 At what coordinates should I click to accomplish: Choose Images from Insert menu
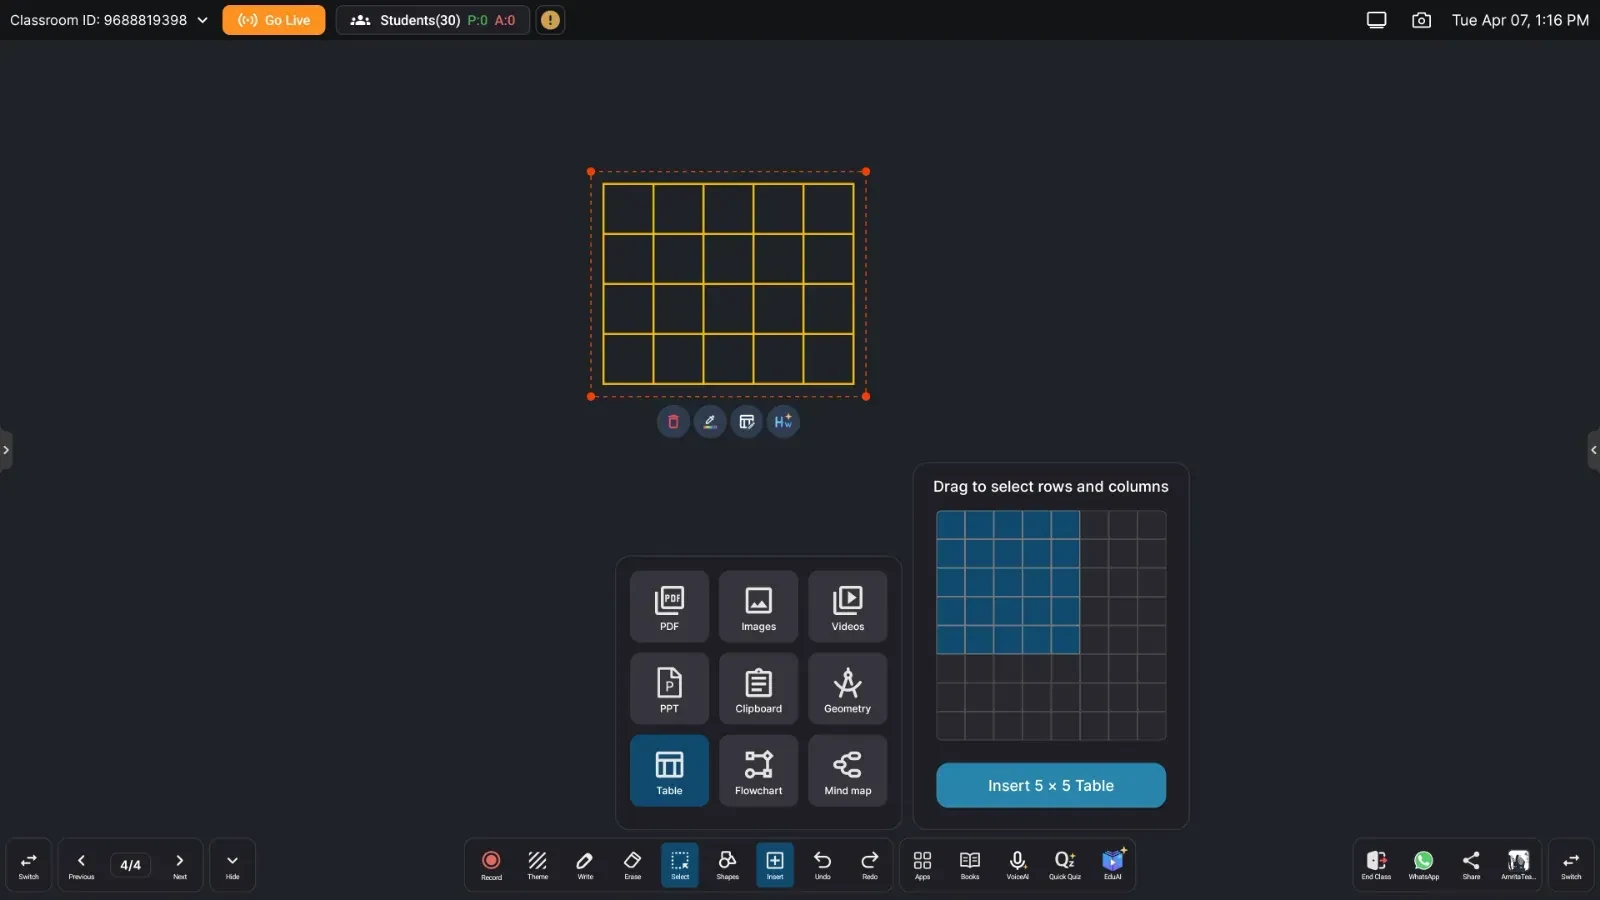point(758,607)
